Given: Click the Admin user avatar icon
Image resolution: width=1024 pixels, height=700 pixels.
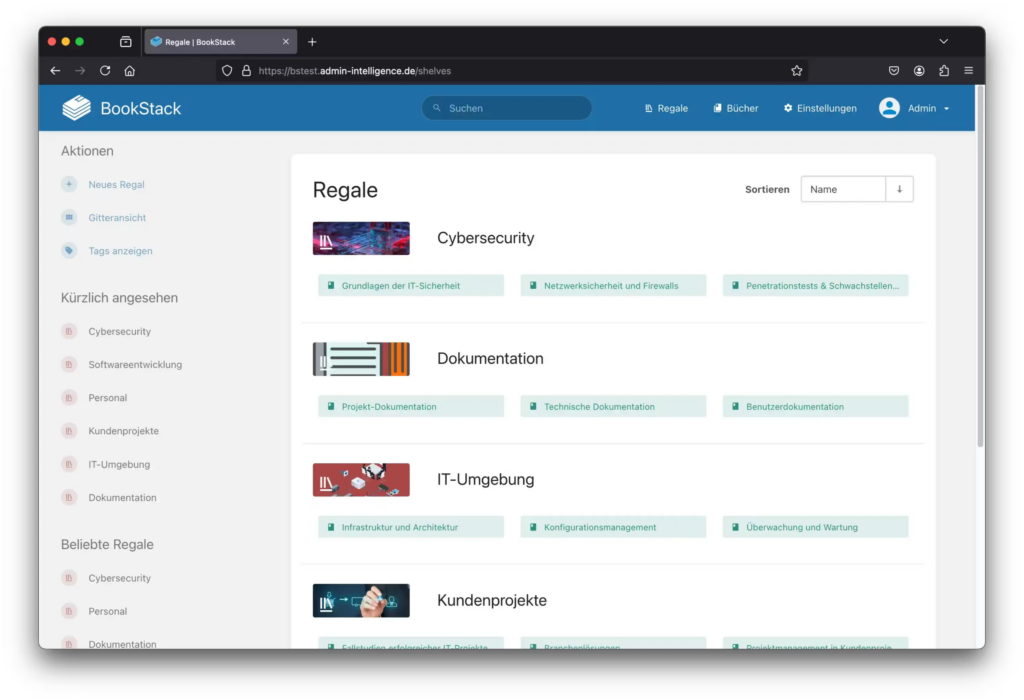Looking at the screenshot, I should (889, 107).
